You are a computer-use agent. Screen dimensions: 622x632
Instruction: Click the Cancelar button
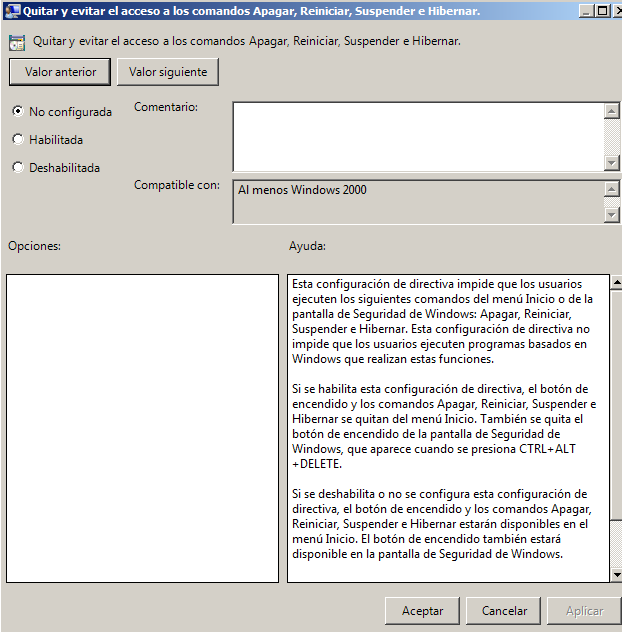point(504,610)
